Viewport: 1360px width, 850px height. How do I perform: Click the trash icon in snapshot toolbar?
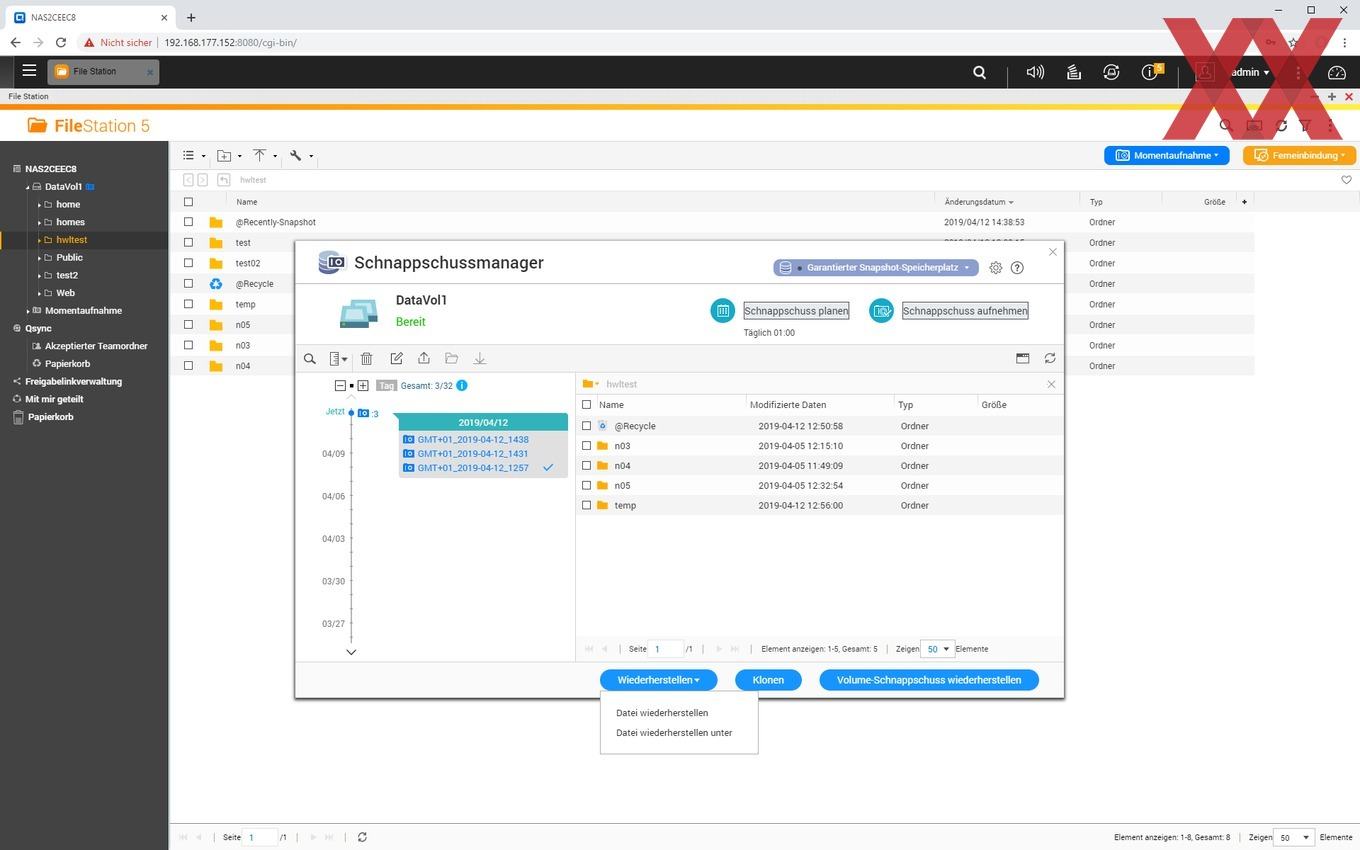click(367, 358)
